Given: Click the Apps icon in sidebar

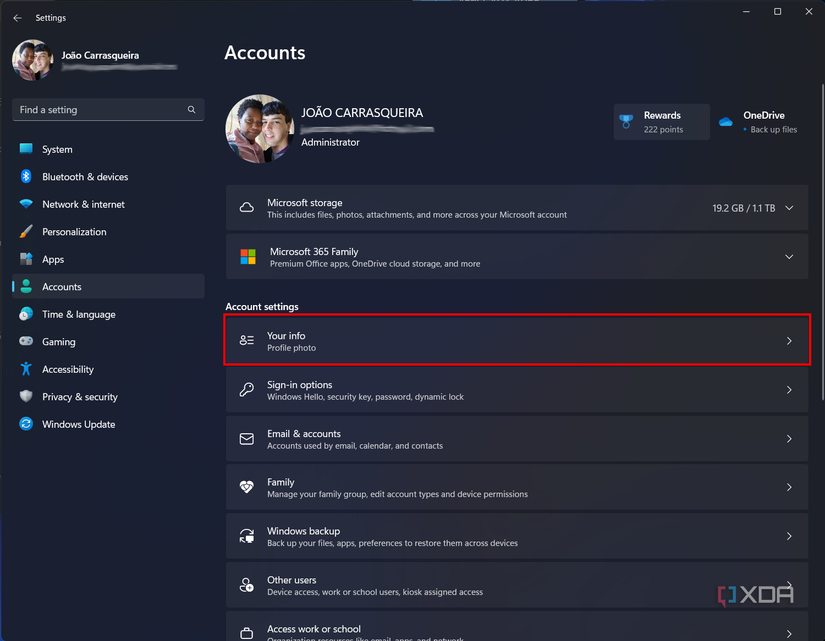Looking at the screenshot, I should (26, 258).
